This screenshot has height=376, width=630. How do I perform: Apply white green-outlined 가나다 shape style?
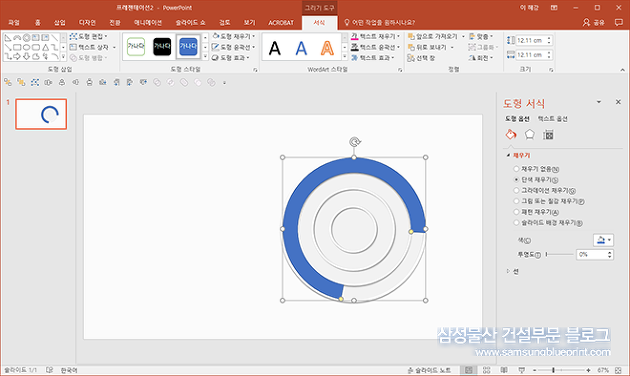pyautogui.click(x=136, y=47)
